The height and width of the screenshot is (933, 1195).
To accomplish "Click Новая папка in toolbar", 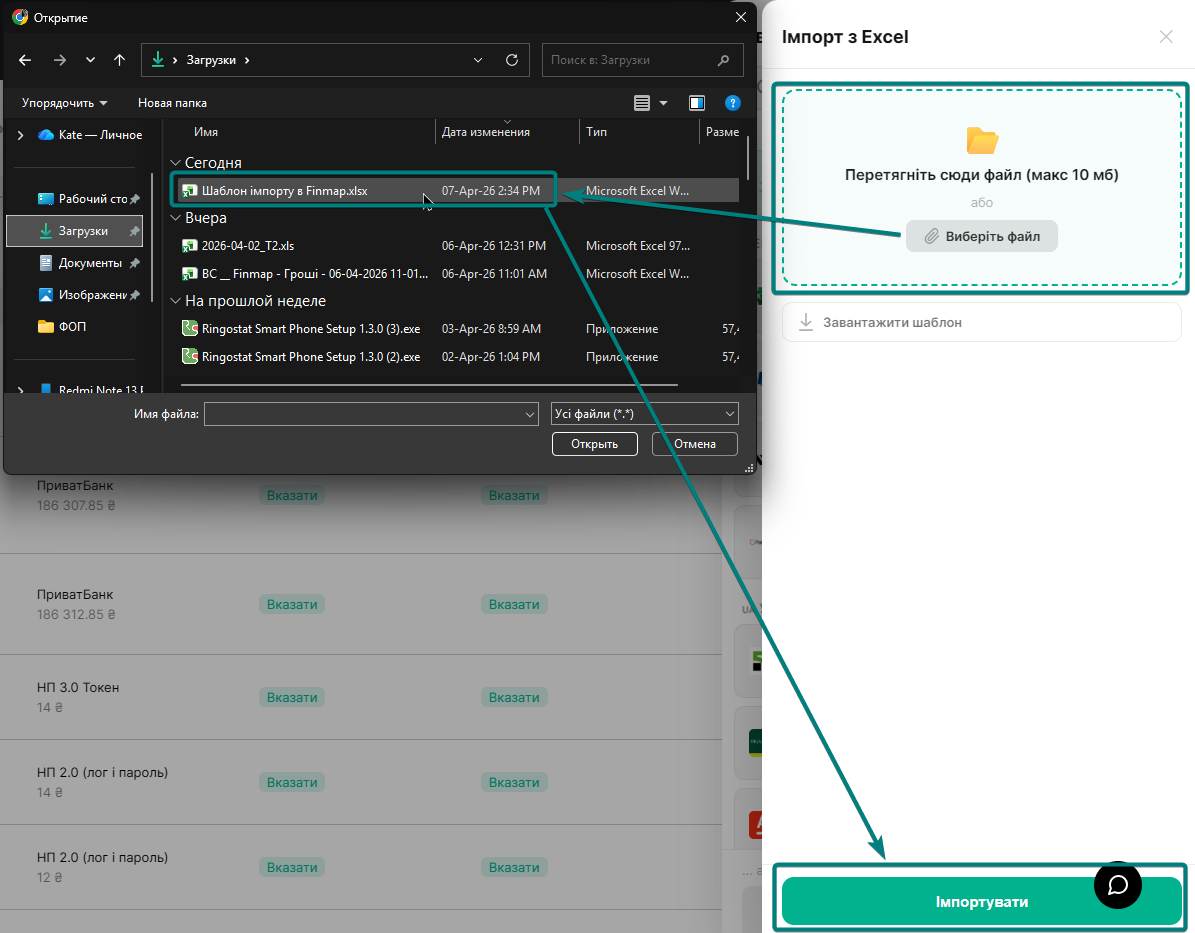I will pos(172,103).
